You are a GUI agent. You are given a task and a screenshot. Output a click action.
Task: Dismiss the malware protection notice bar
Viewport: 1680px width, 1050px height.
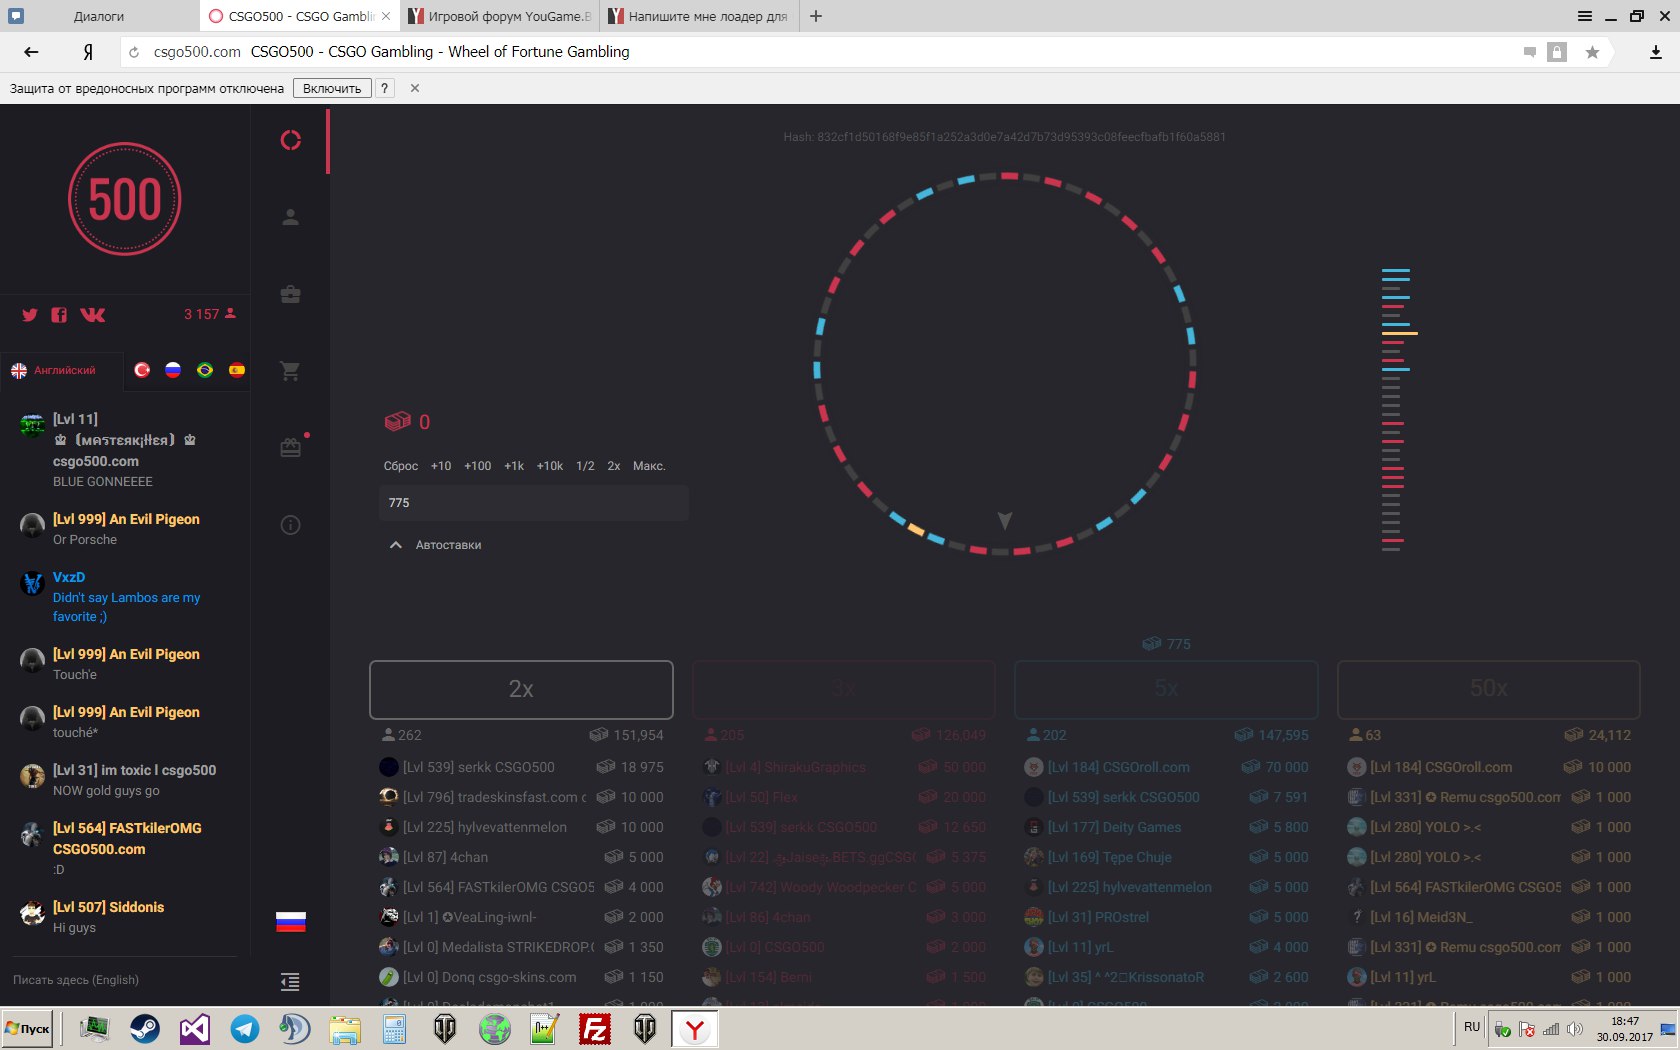click(415, 88)
